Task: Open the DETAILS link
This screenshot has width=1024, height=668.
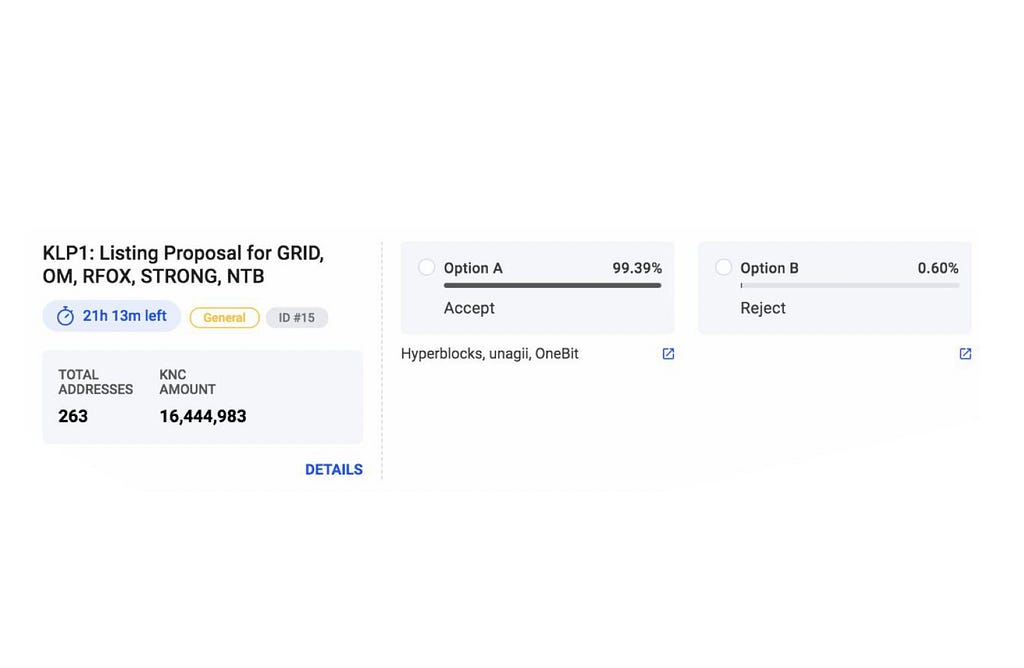Action: [334, 469]
